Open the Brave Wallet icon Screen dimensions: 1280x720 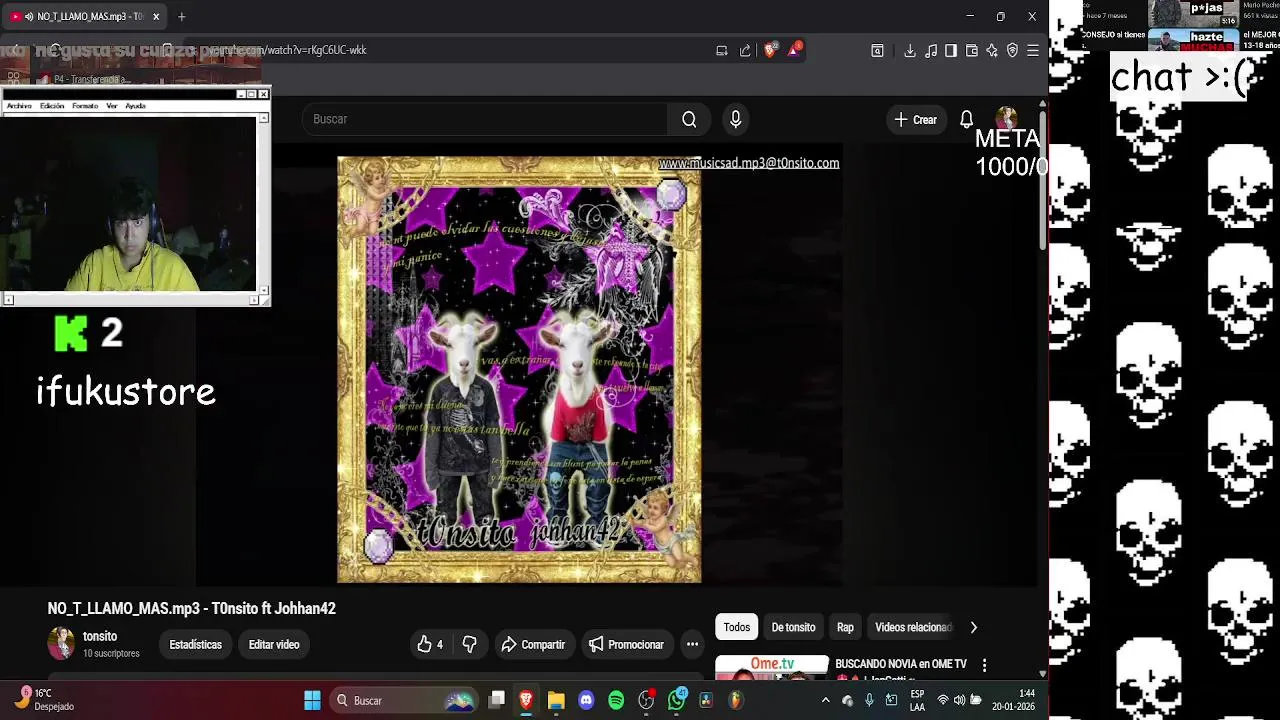(971, 51)
